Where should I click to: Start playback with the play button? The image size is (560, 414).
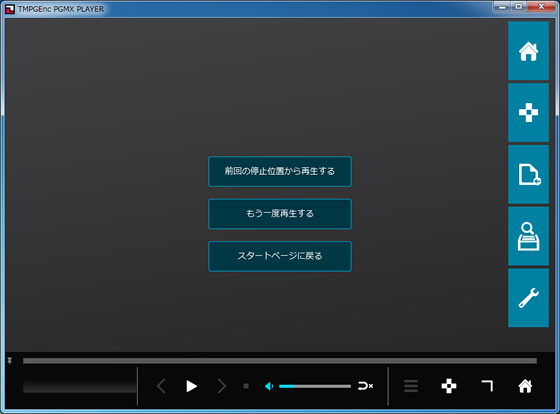(191, 386)
